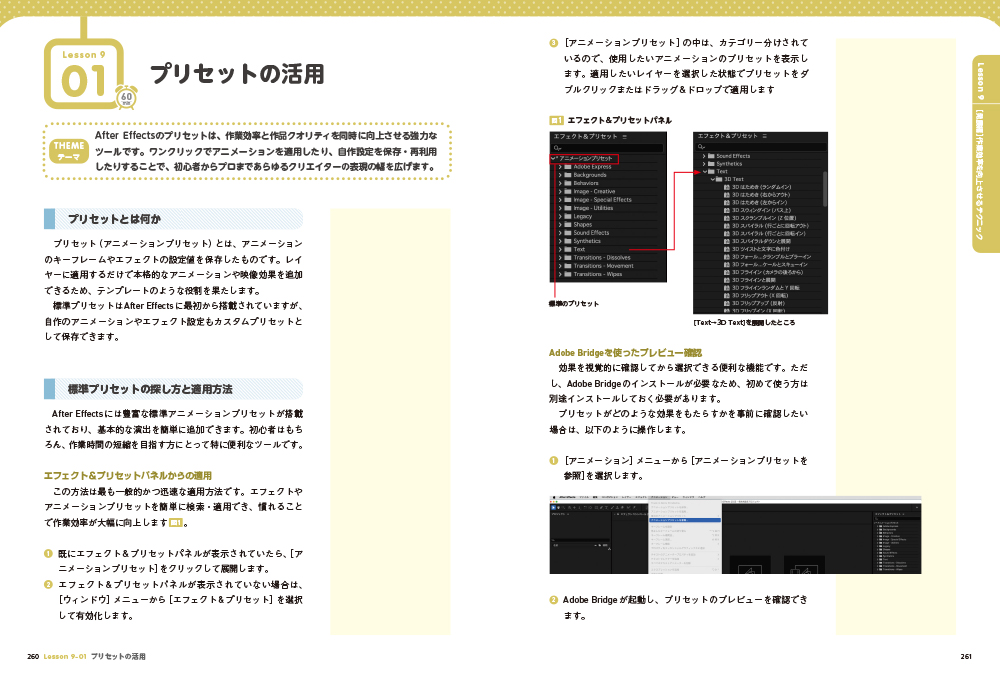Select the Selection arrow tool in the After Effects toolbar
1000x679 pixels.
click(x=555, y=507)
